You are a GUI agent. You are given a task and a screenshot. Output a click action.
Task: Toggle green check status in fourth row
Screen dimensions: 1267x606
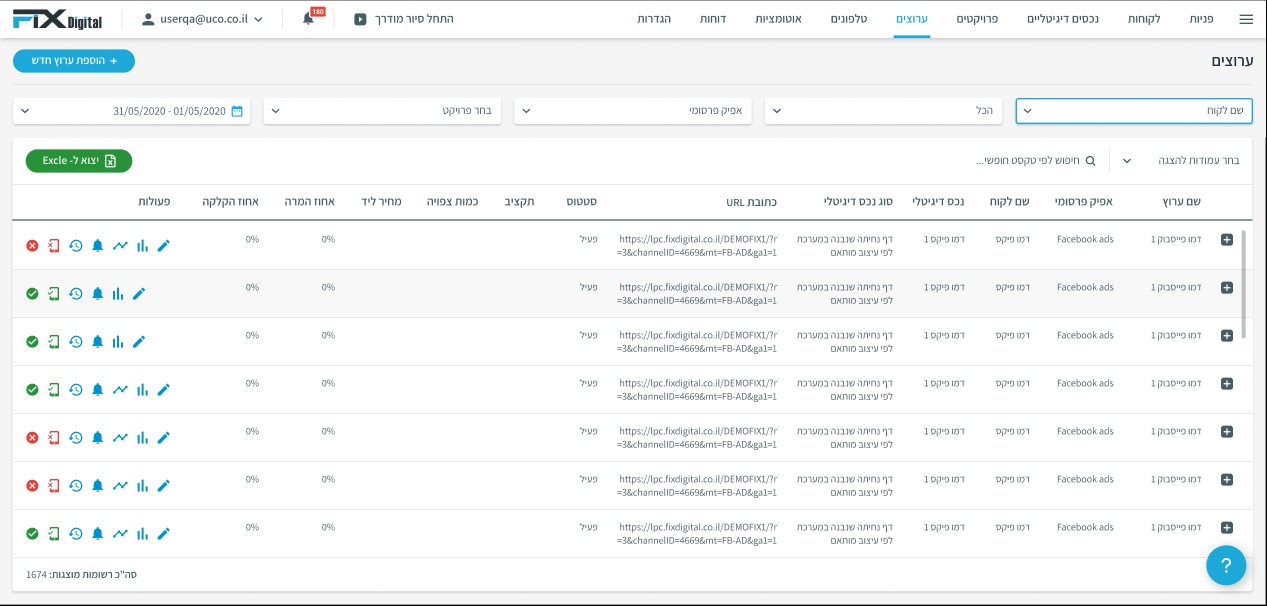click(32, 389)
